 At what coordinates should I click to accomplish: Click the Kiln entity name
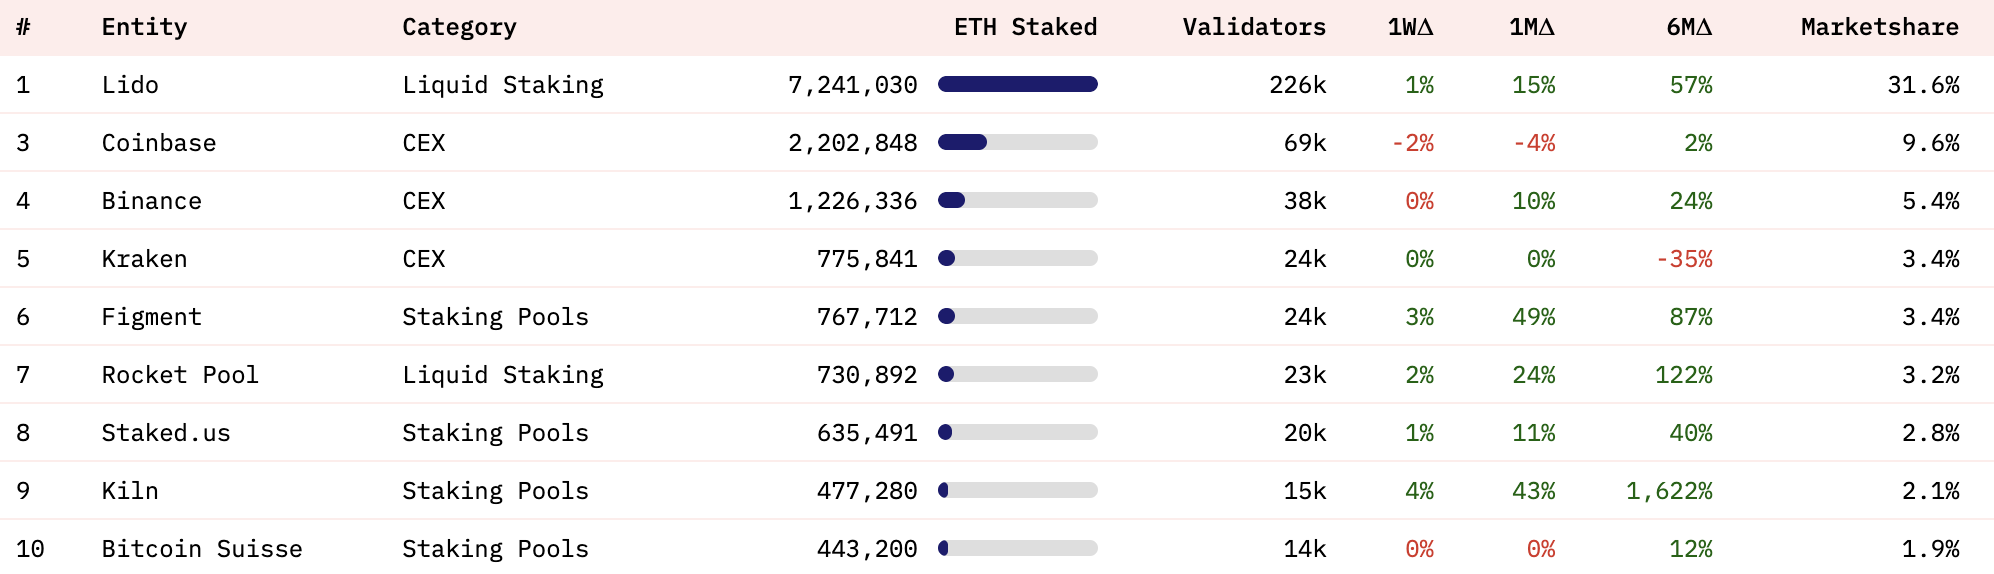click(130, 491)
